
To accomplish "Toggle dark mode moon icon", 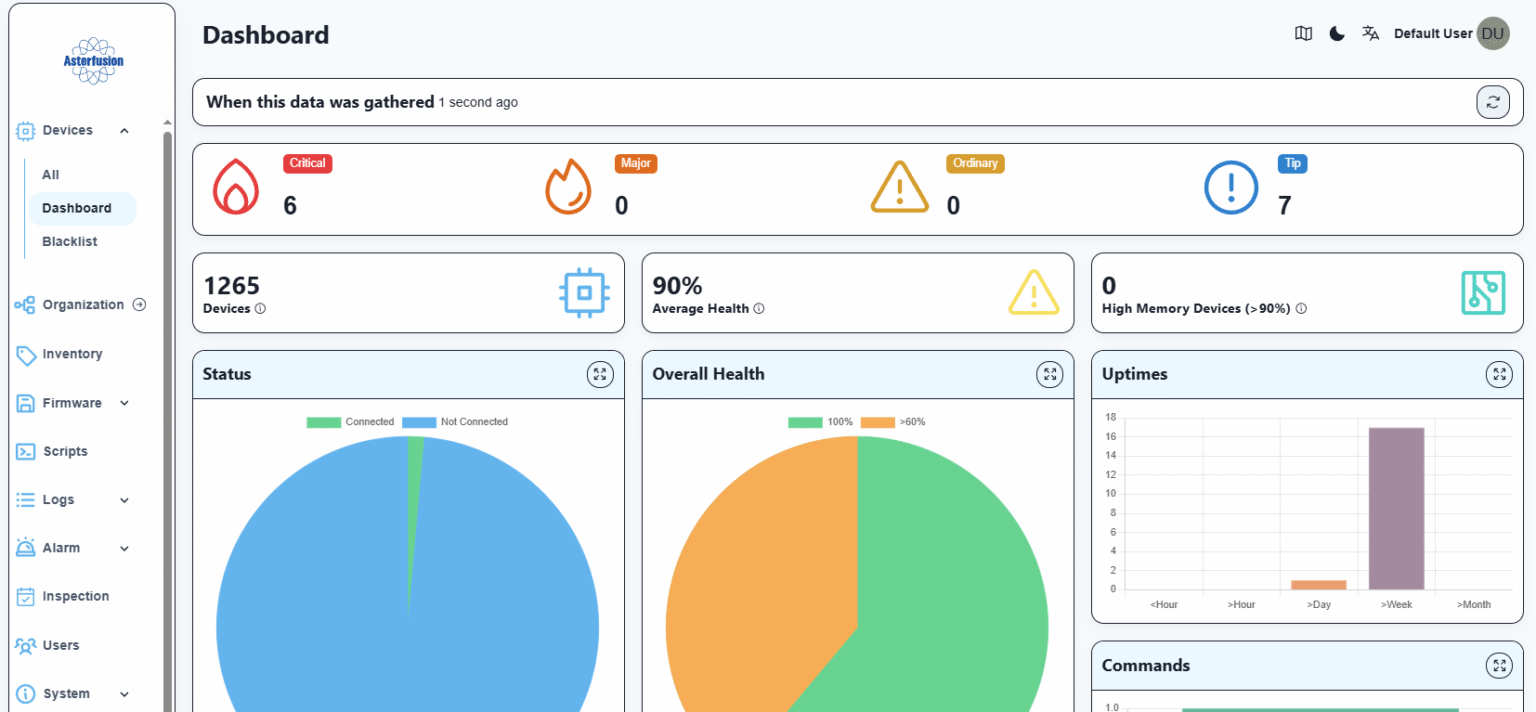I will [1337, 34].
